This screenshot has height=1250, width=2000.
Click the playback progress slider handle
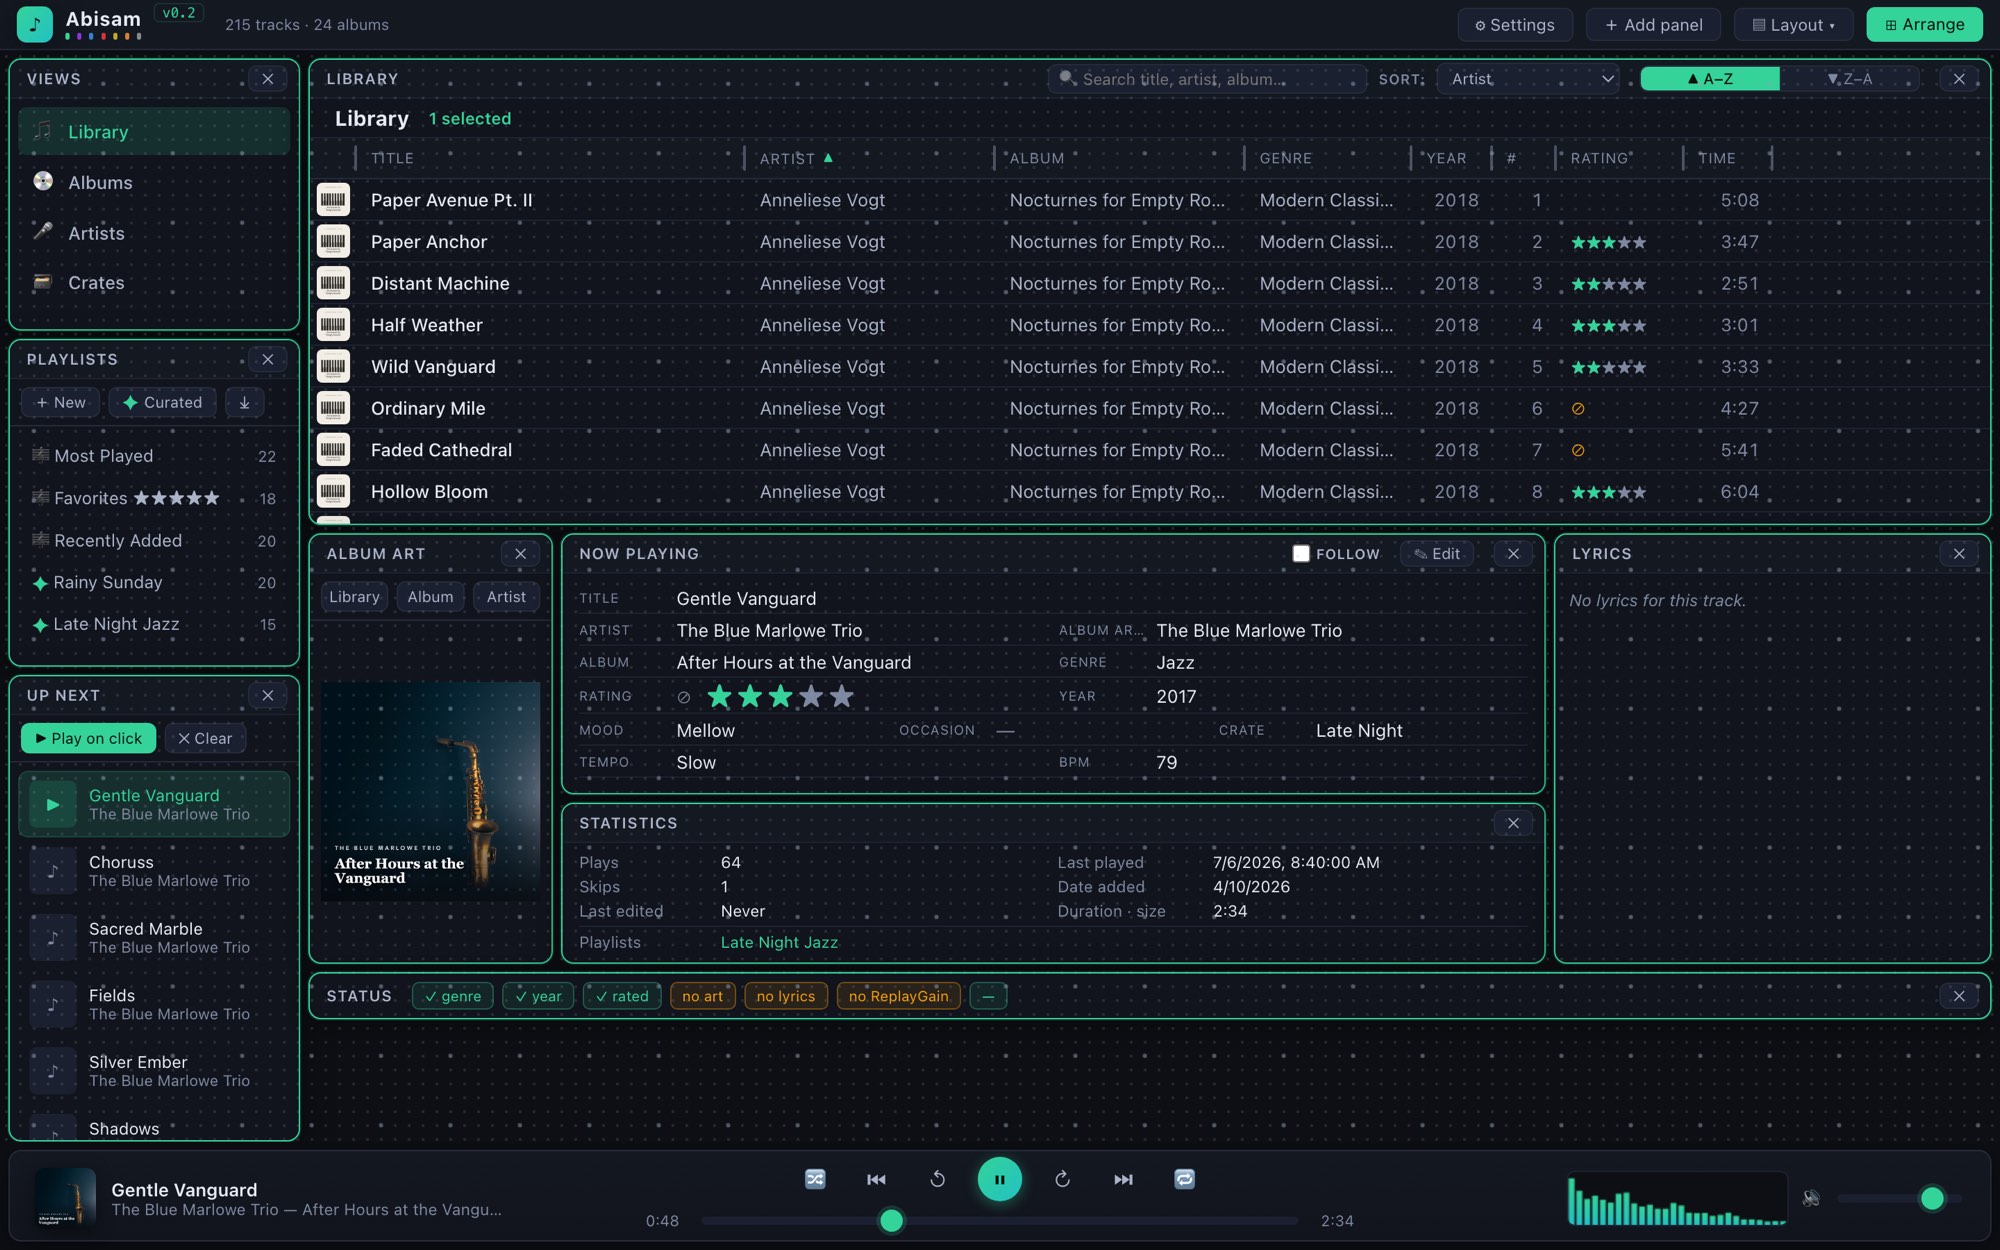891,1220
